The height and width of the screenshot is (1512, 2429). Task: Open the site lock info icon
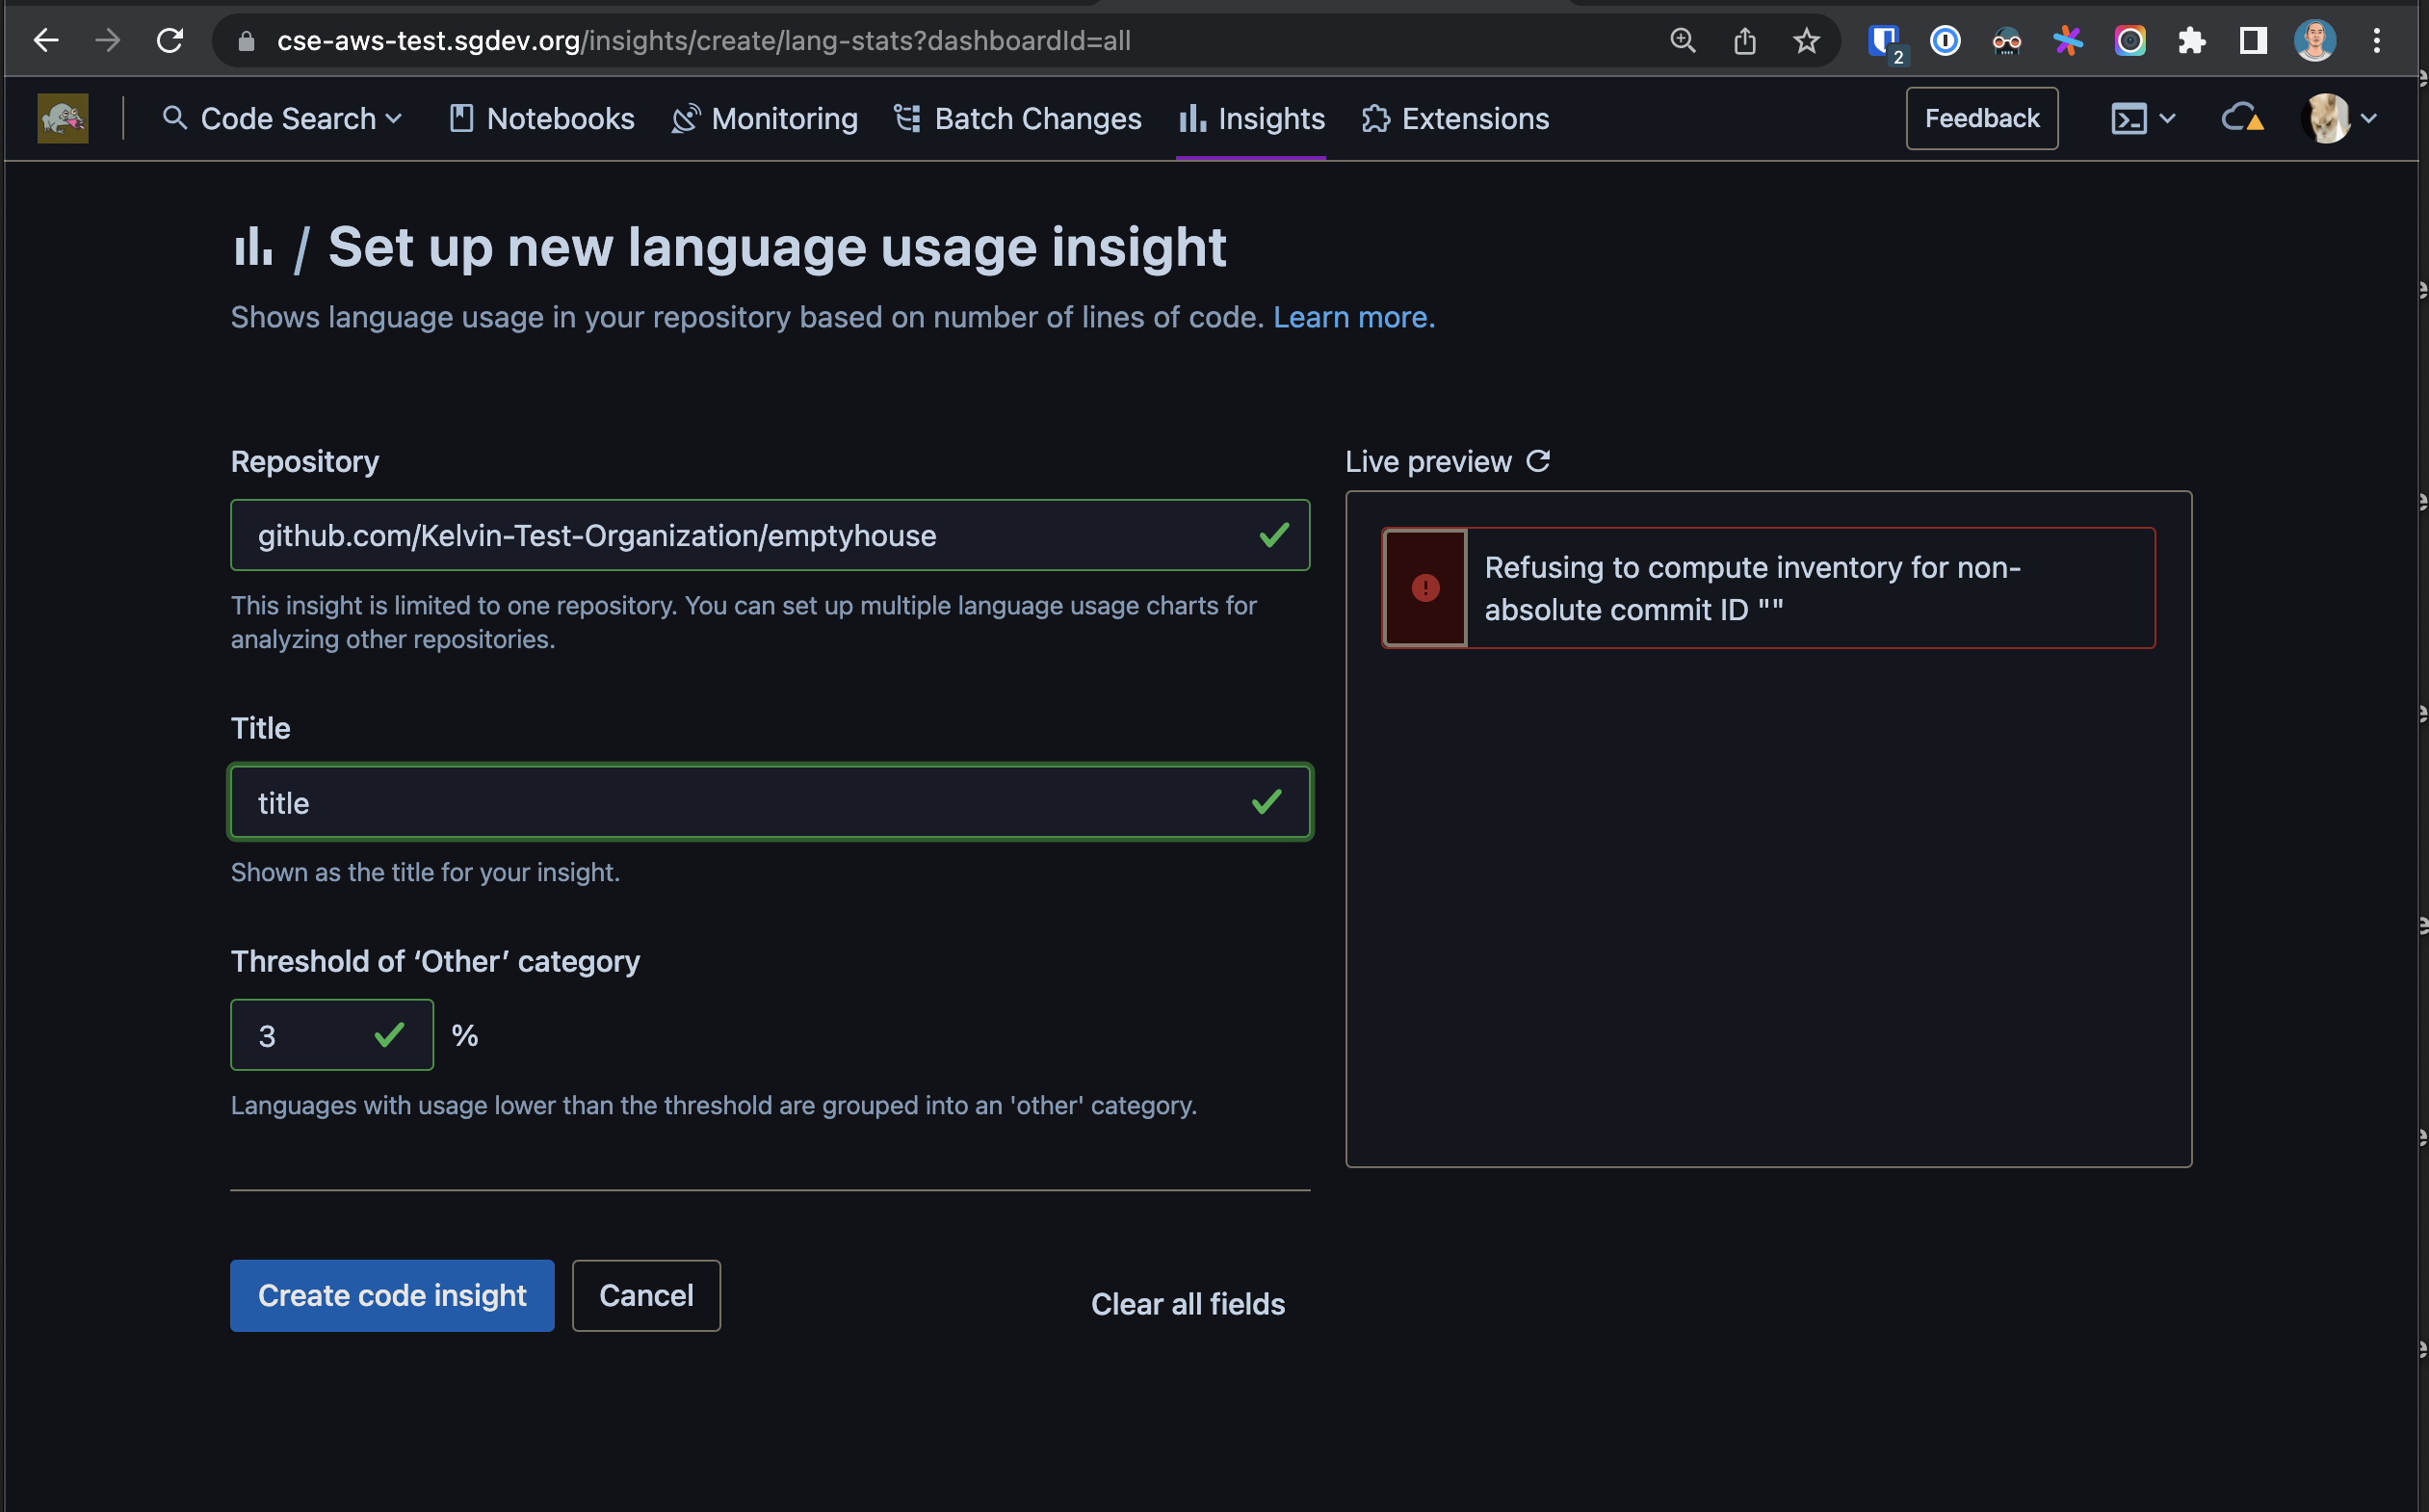[x=246, y=41]
